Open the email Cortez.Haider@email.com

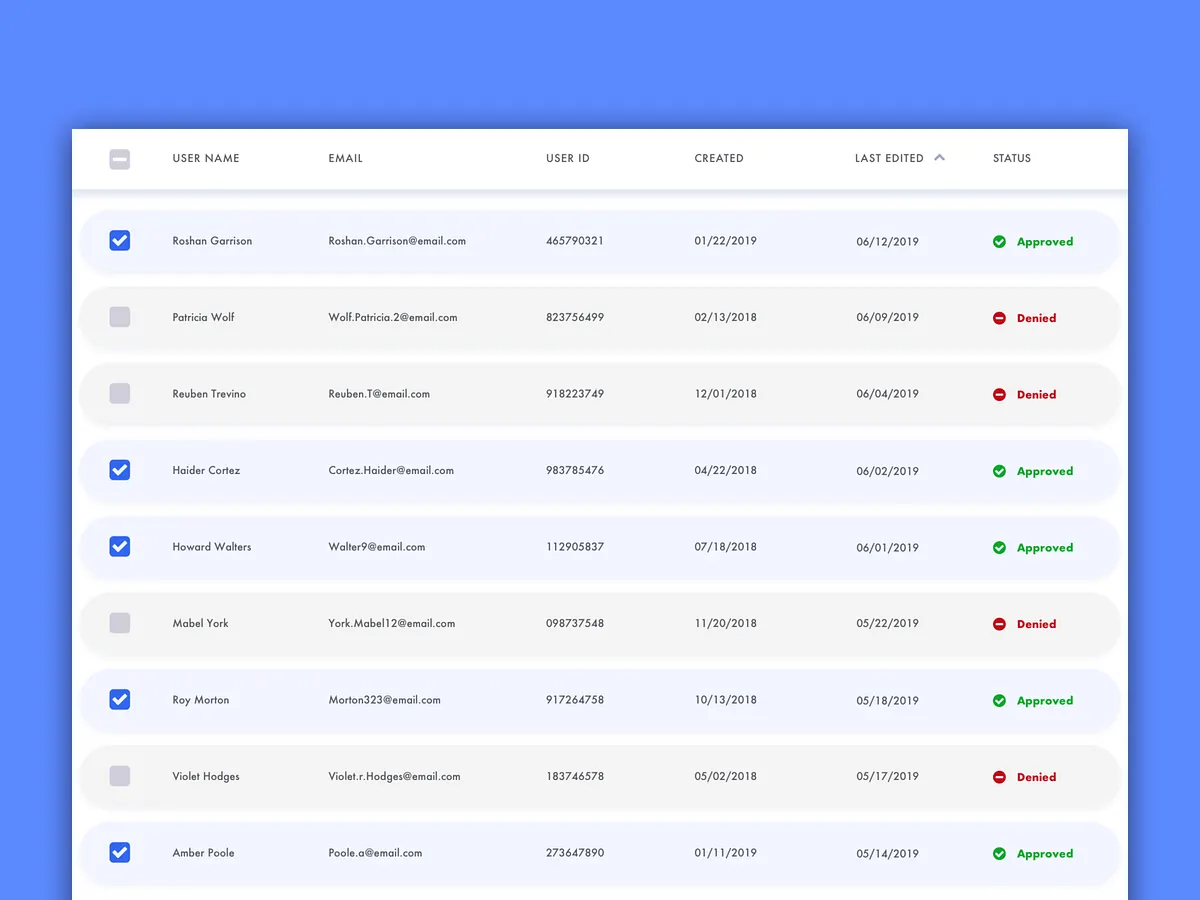point(391,470)
